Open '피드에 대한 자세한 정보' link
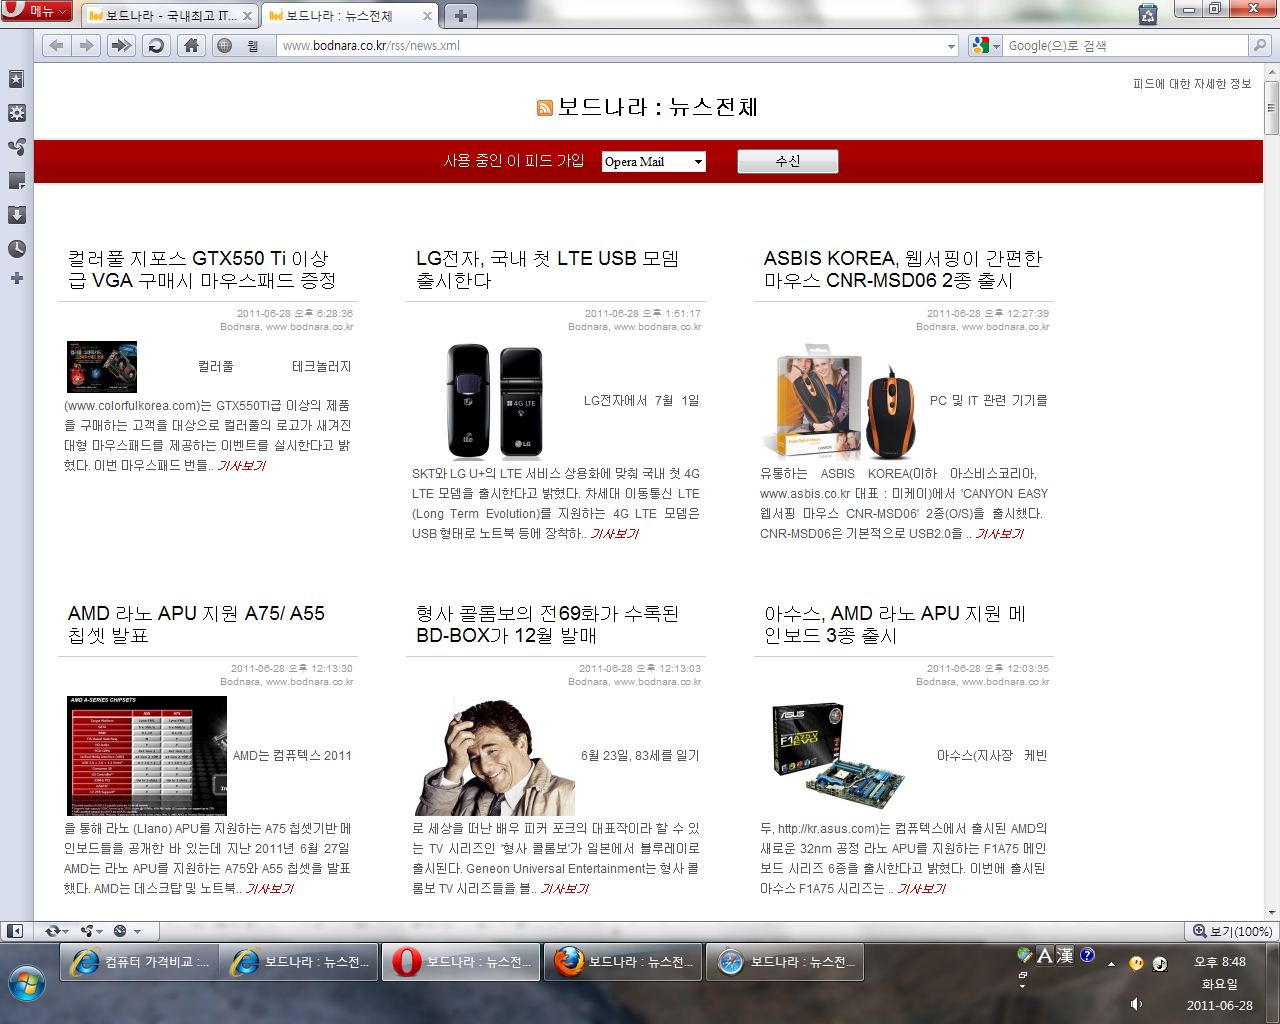The width and height of the screenshot is (1280, 1024). (1192, 84)
